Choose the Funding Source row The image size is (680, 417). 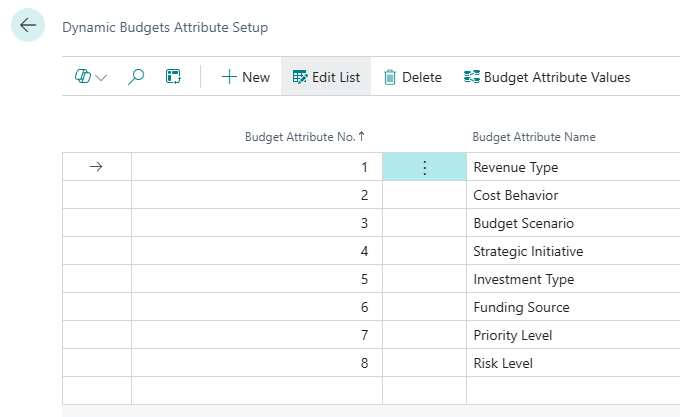click(x=521, y=308)
